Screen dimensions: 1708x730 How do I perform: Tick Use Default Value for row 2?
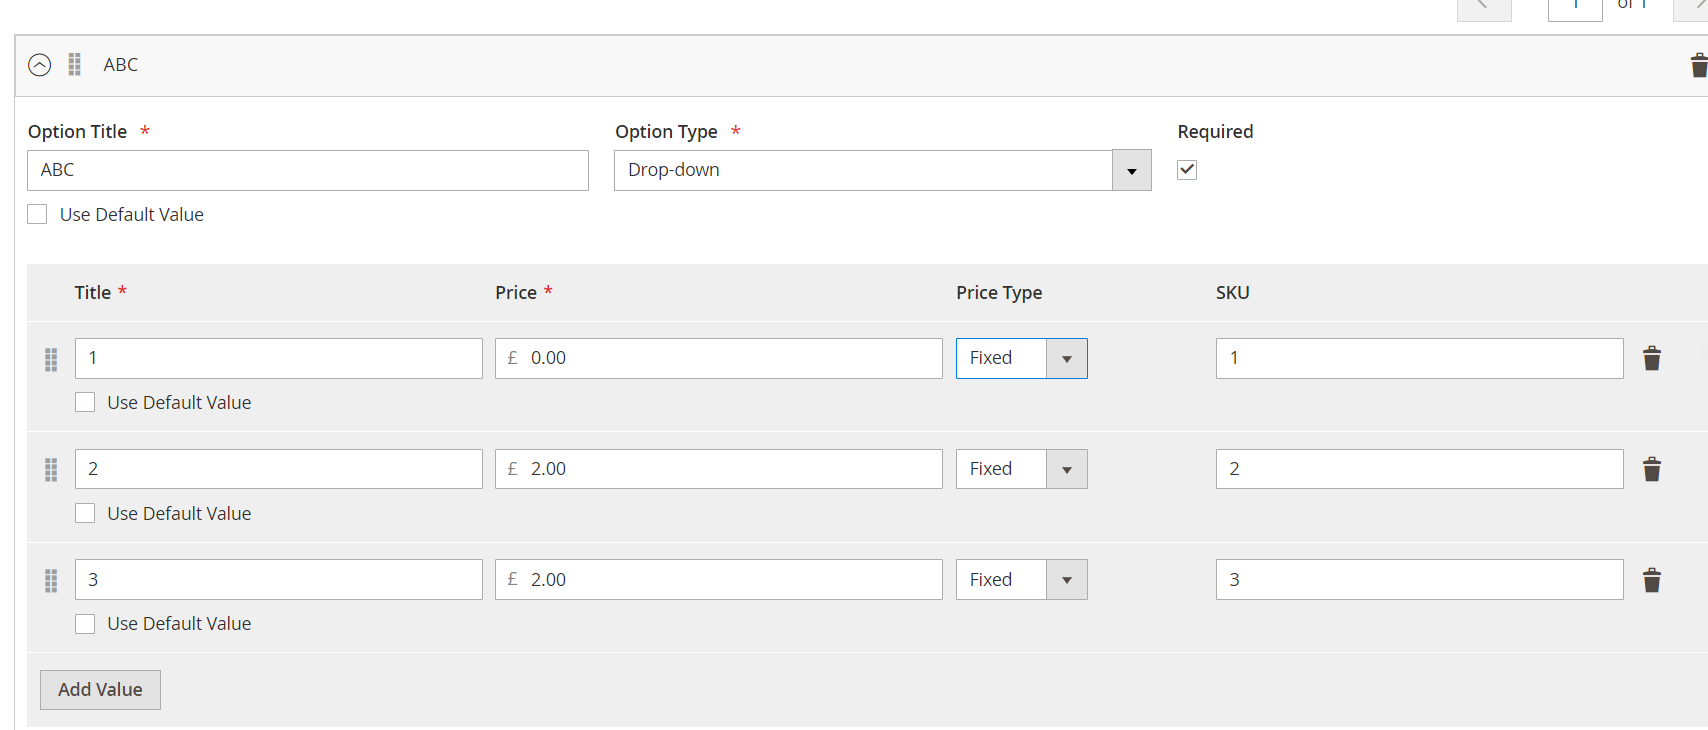85,513
